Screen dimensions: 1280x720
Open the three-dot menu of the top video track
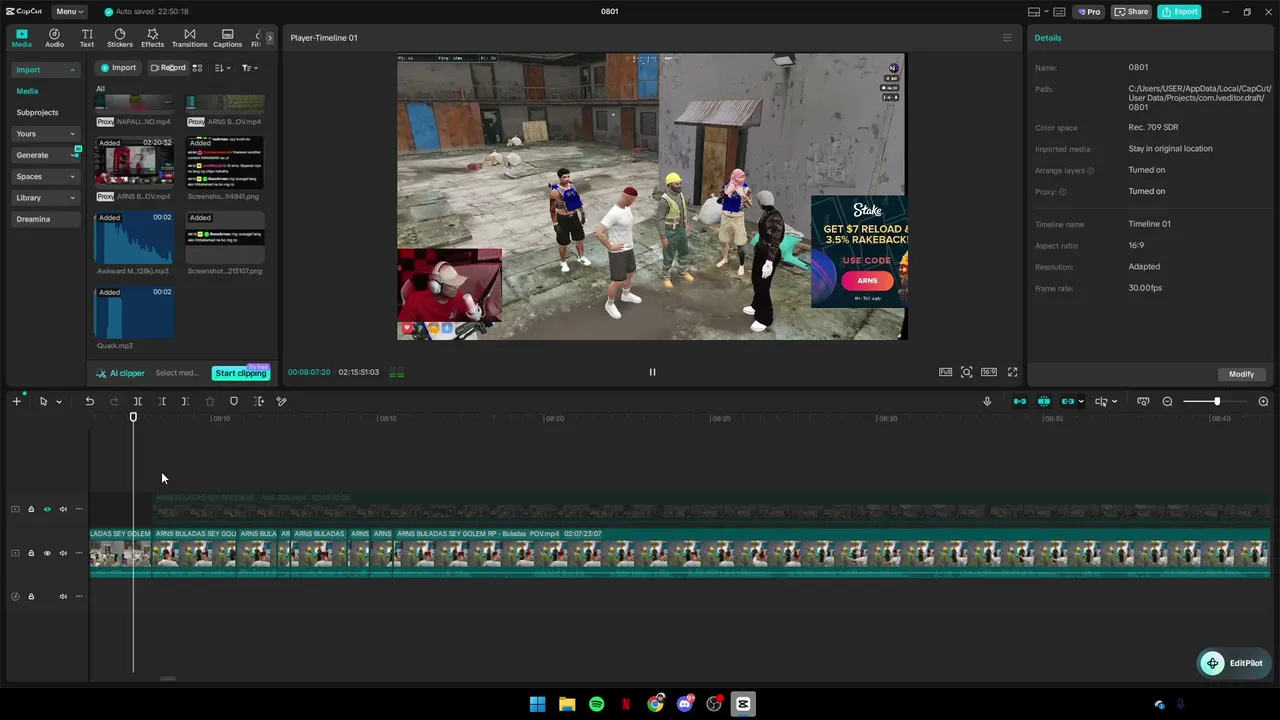[79, 509]
